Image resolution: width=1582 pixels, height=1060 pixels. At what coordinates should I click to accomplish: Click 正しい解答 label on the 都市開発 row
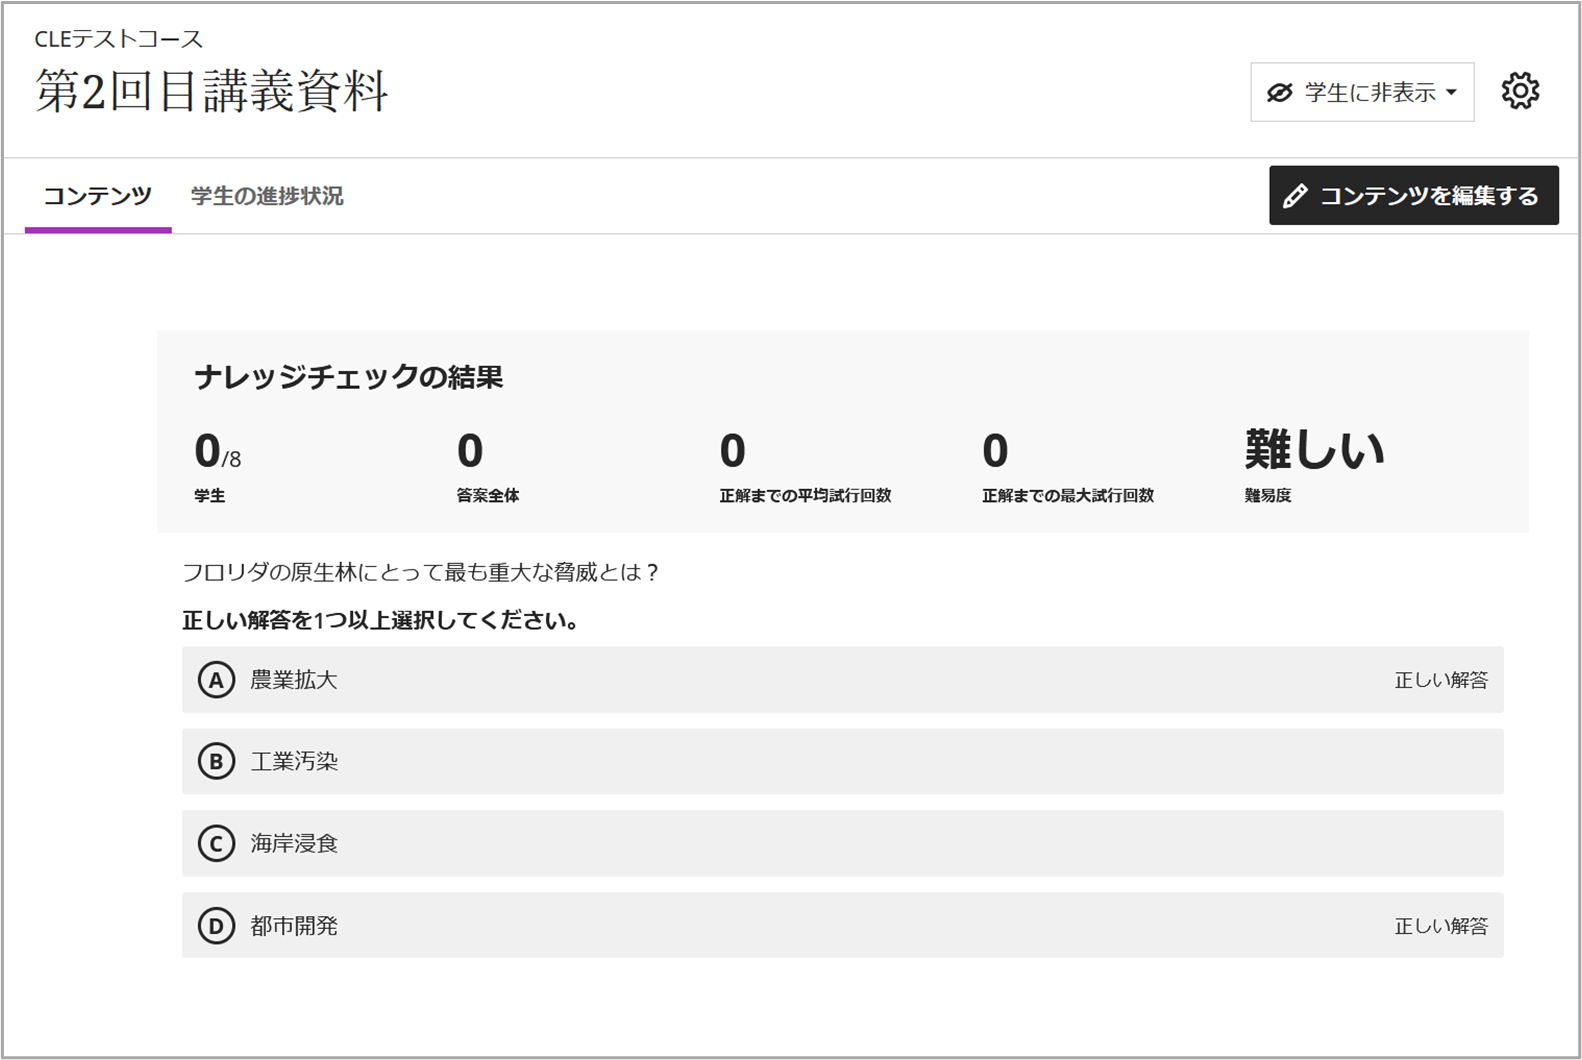click(1441, 926)
